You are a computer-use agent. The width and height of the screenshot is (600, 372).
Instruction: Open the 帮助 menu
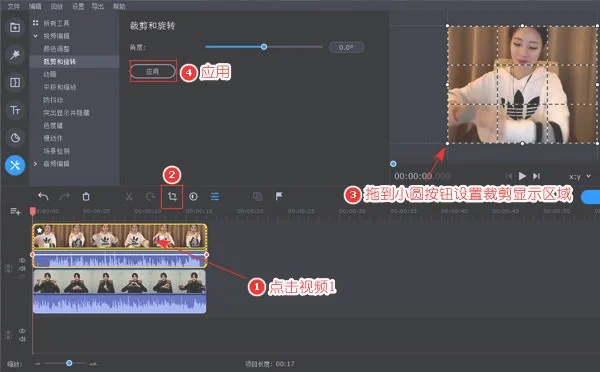pyautogui.click(x=119, y=6)
